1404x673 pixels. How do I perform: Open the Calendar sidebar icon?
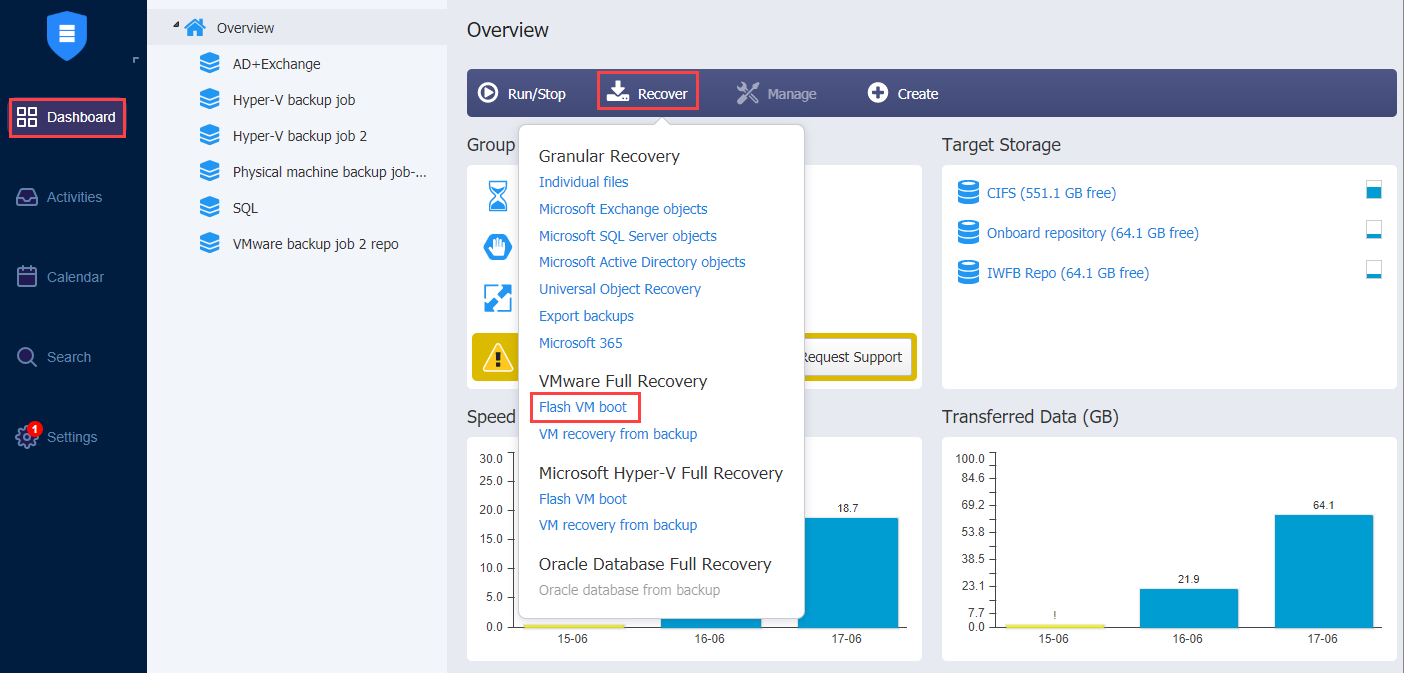[x=28, y=277]
